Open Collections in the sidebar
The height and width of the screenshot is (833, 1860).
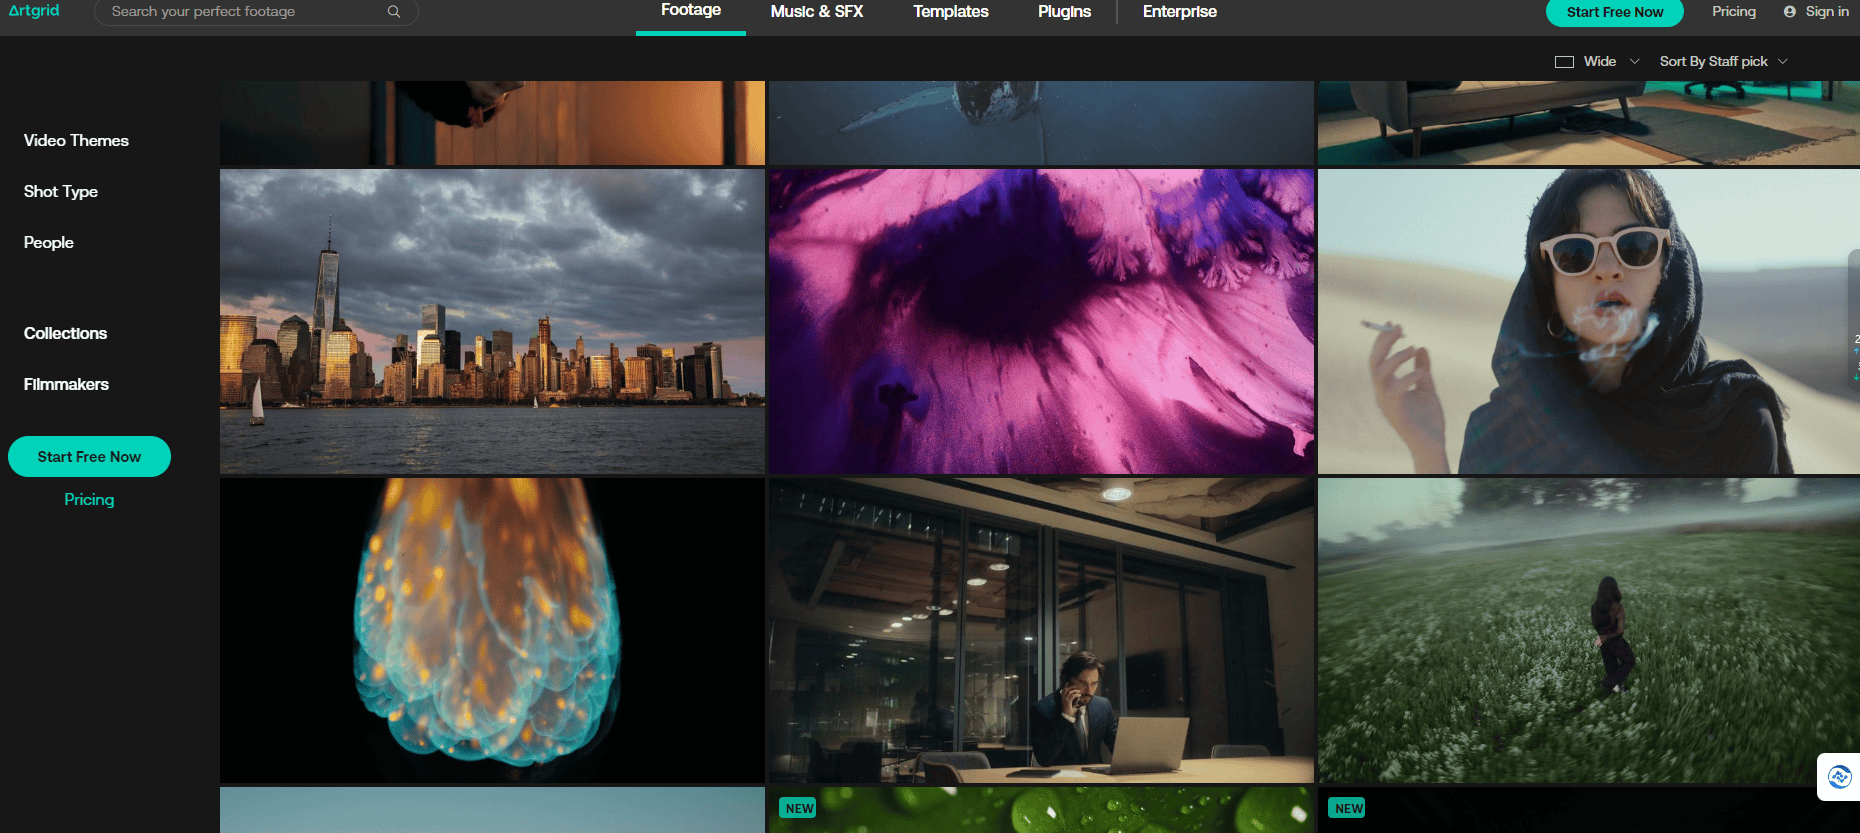pos(65,334)
